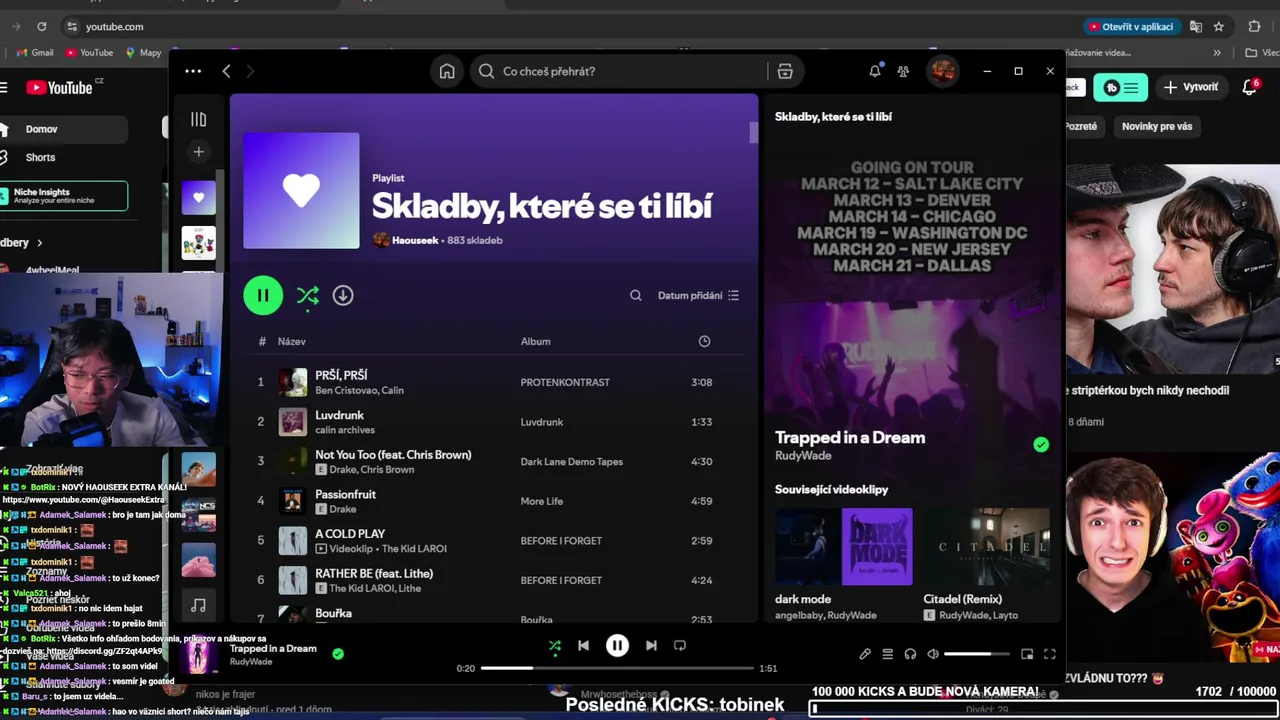The image size is (1280, 720).
Task: Open YouTube notifications bell
Action: [x=1250, y=88]
